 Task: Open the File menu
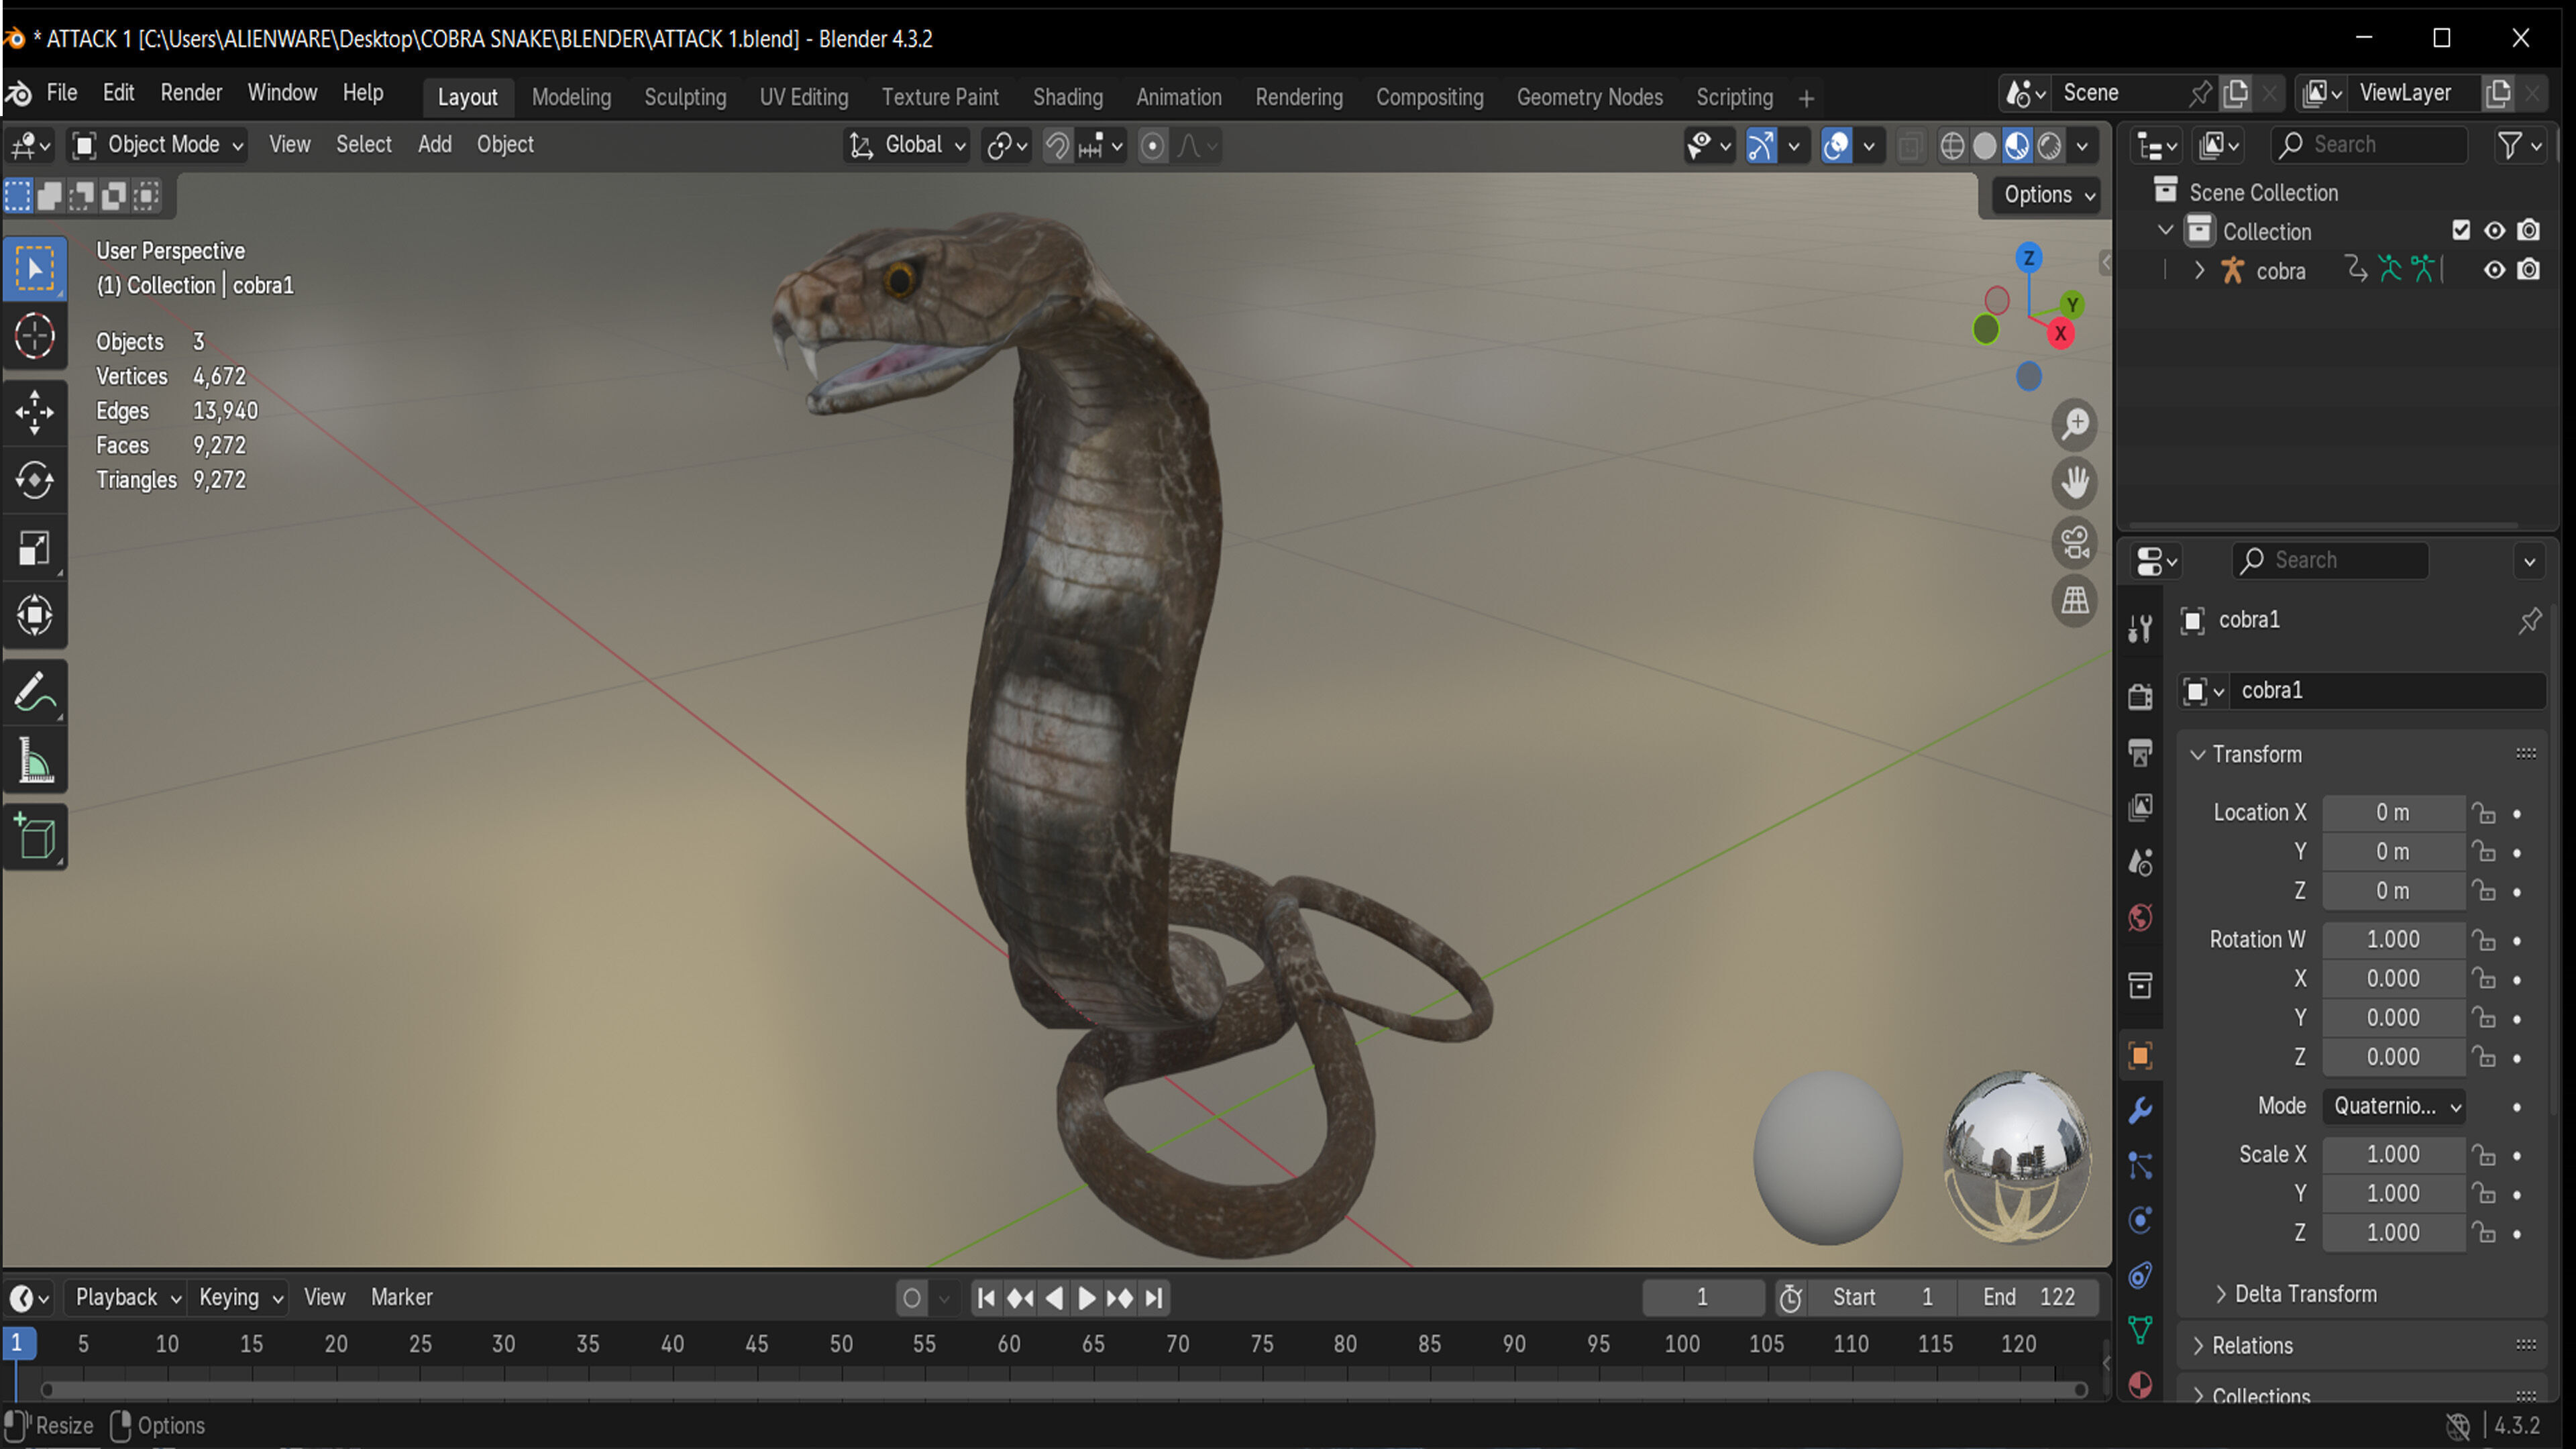[x=61, y=93]
